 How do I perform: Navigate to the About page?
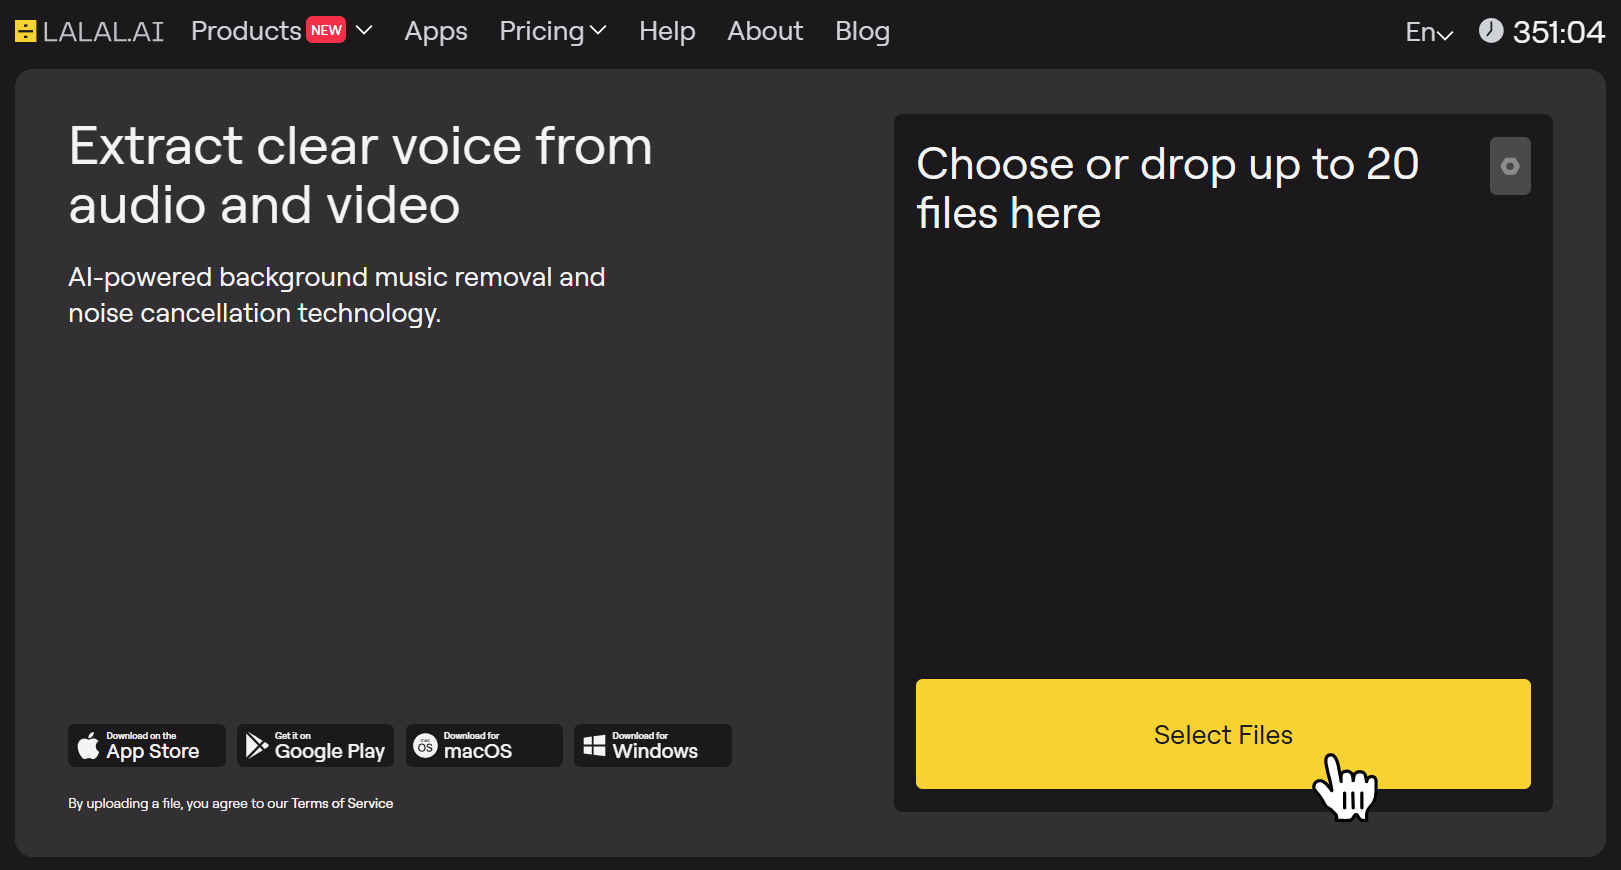(765, 32)
